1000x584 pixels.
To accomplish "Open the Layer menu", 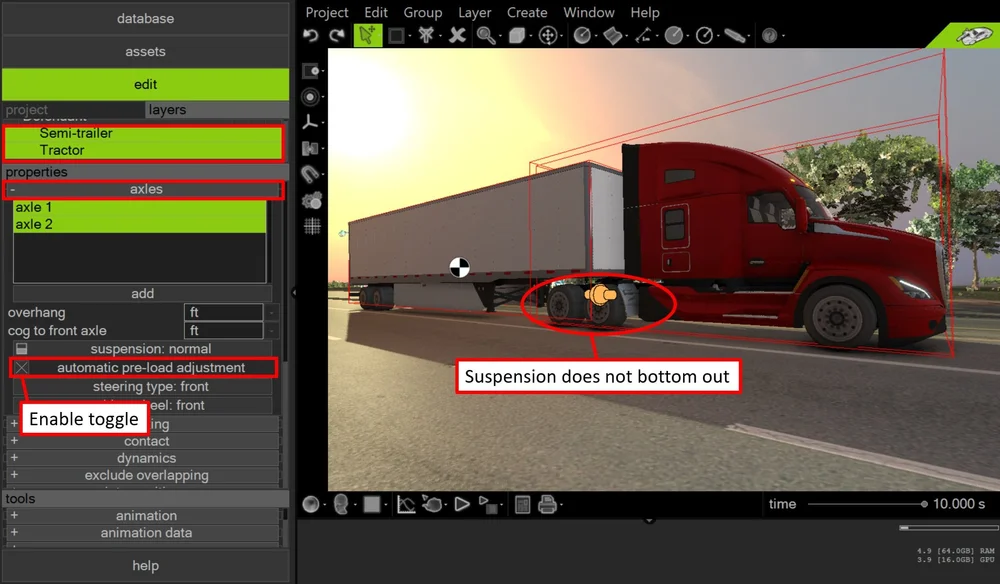I will click(x=474, y=12).
